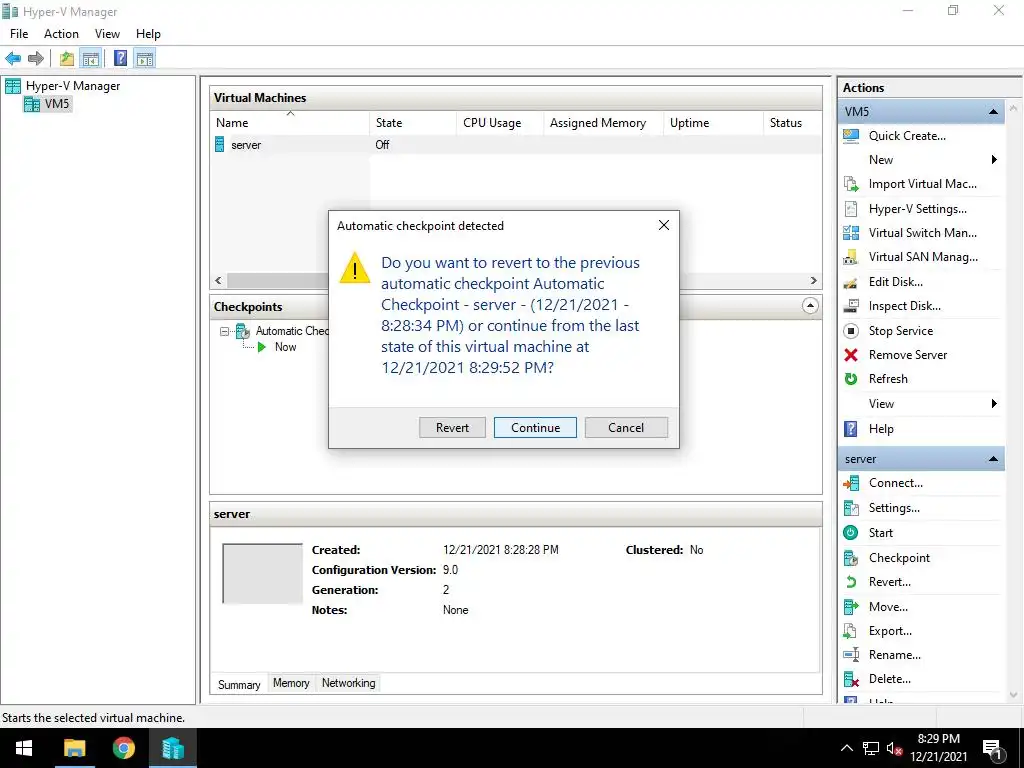Screen dimensions: 1024x768
Task: Click the Up one level folder icon
Action: [x=67, y=59]
